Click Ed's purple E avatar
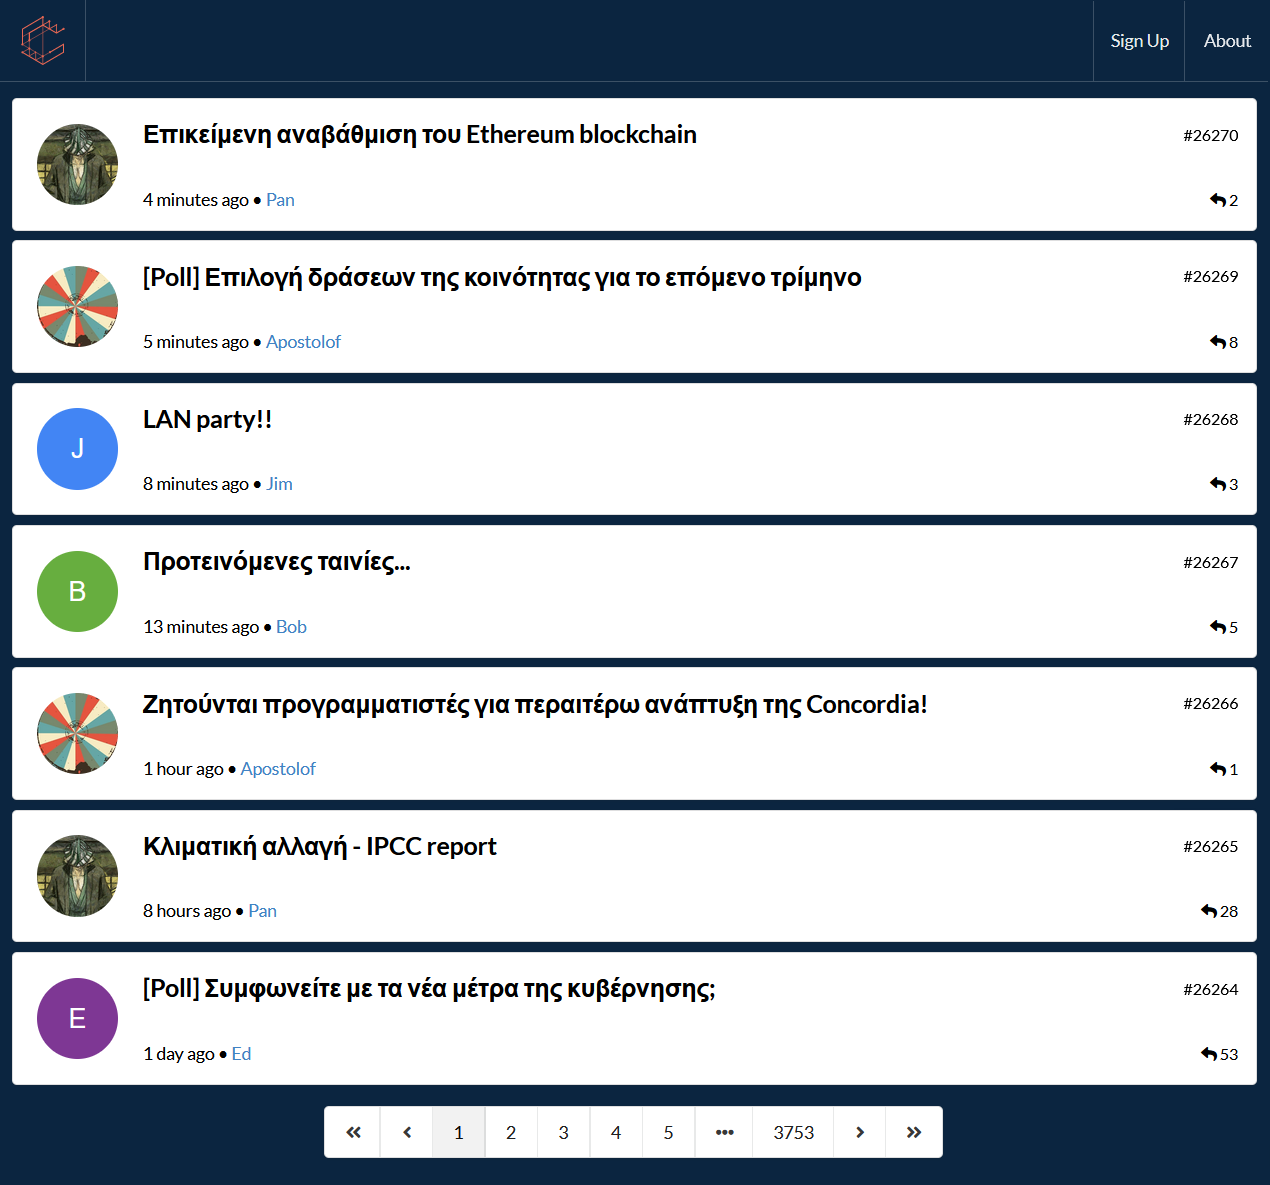The width and height of the screenshot is (1270, 1185). tap(77, 1018)
